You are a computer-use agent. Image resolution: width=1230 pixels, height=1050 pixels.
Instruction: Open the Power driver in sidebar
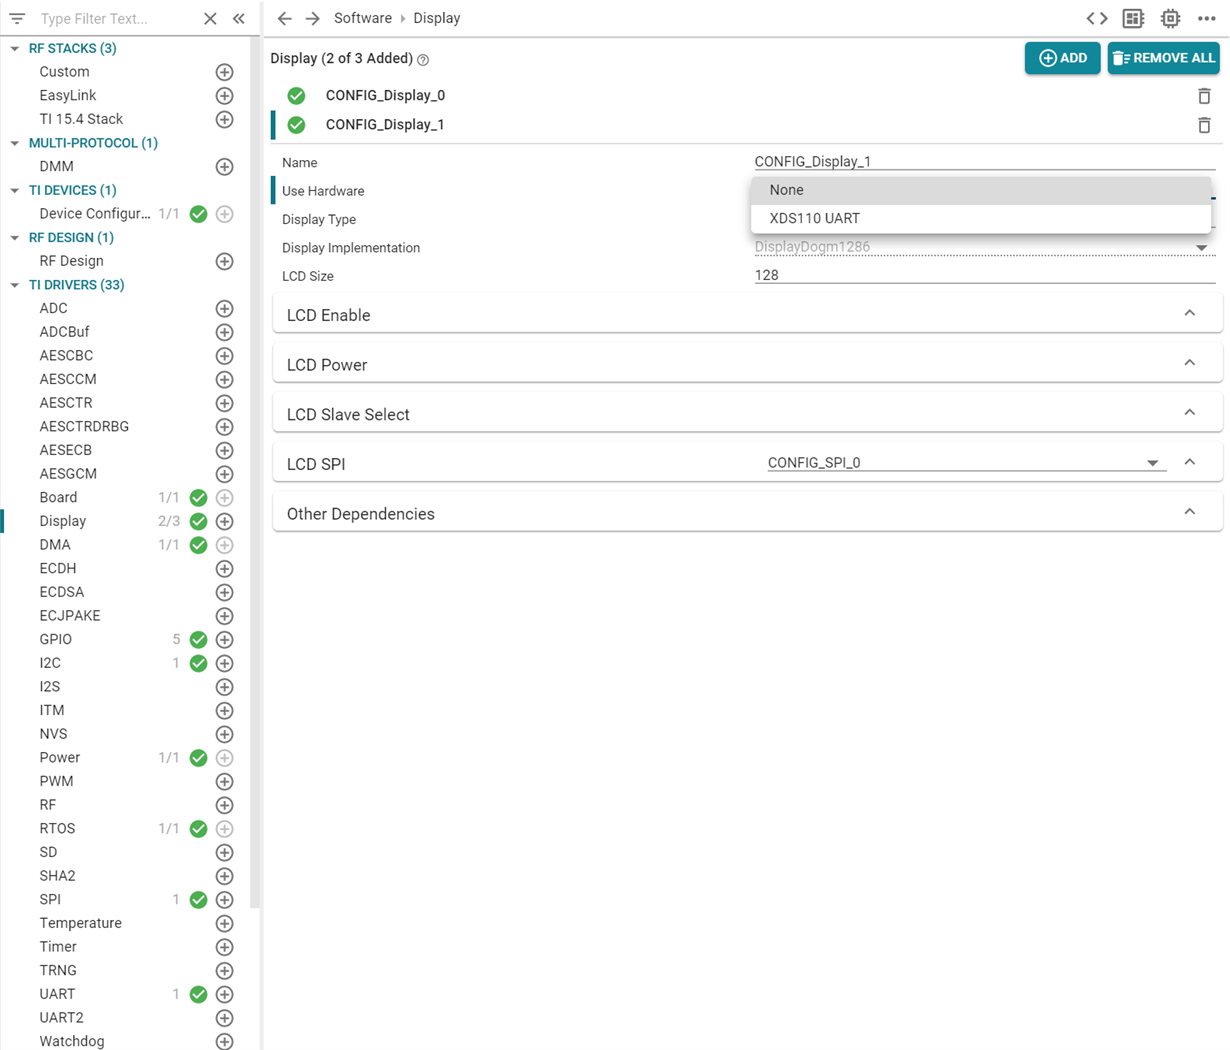click(60, 758)
